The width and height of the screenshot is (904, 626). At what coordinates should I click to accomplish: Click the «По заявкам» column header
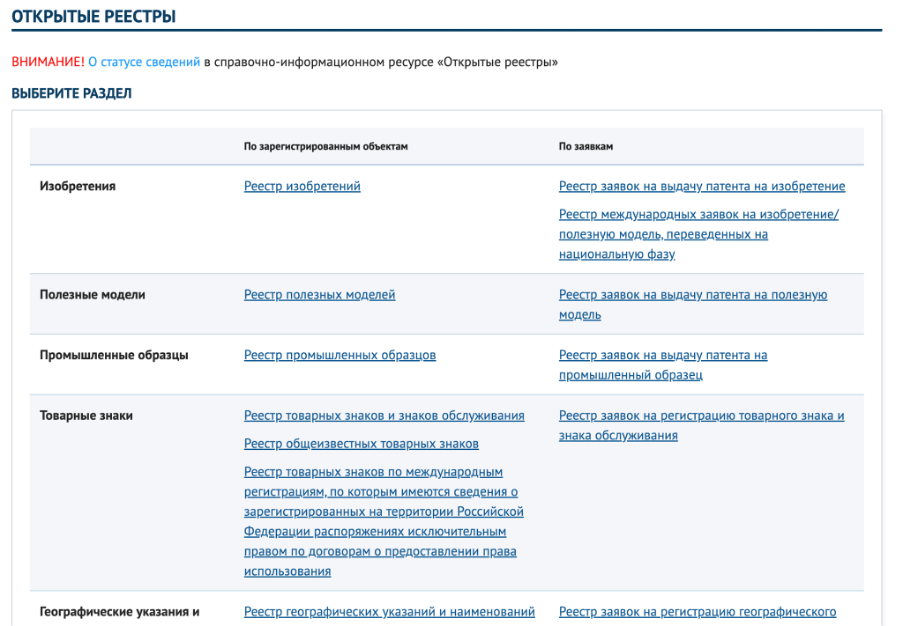point(586,146)
